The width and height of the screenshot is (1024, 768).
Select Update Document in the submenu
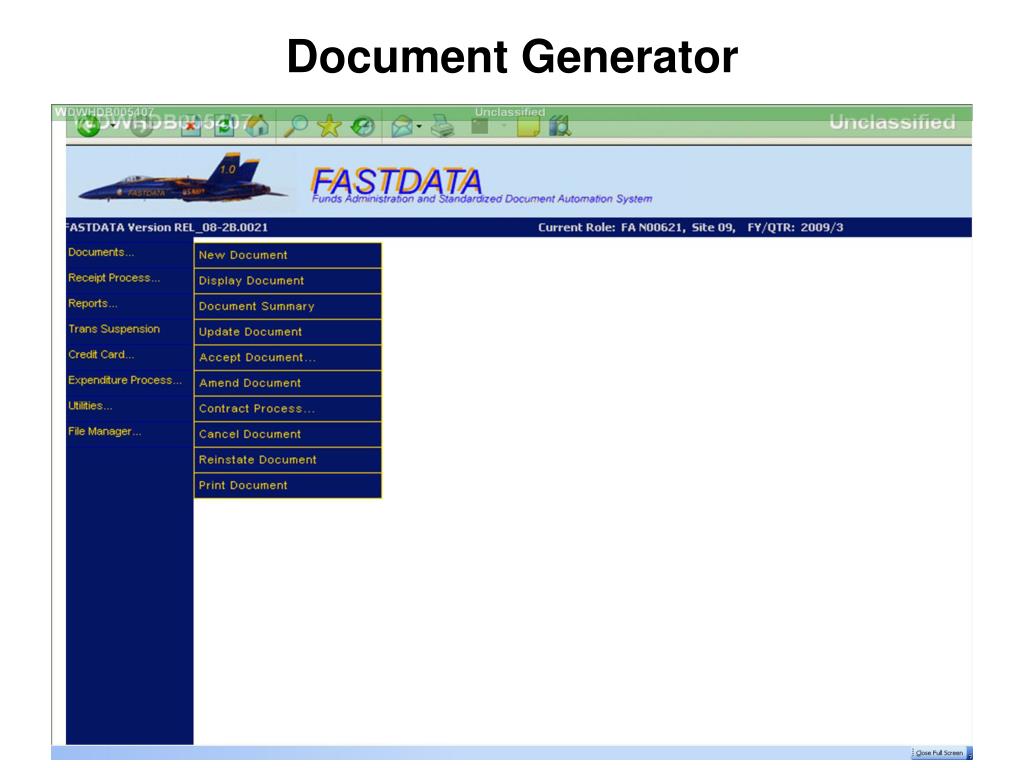click(x=288, y=332)
